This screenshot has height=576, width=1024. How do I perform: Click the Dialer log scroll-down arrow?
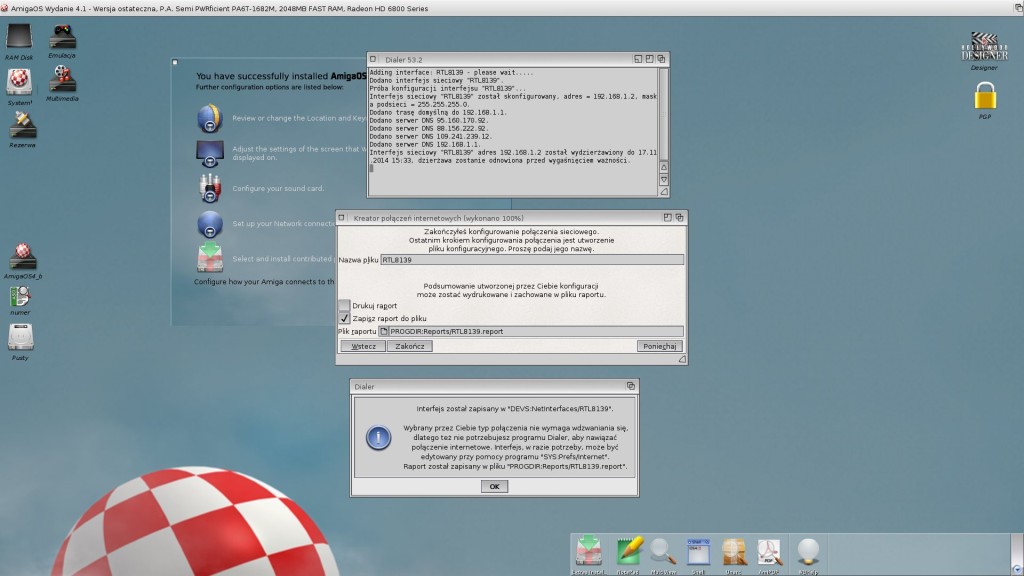664,180
